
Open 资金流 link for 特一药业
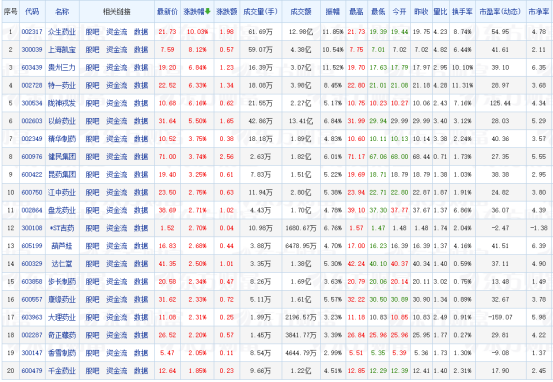(x=117, y=85)
